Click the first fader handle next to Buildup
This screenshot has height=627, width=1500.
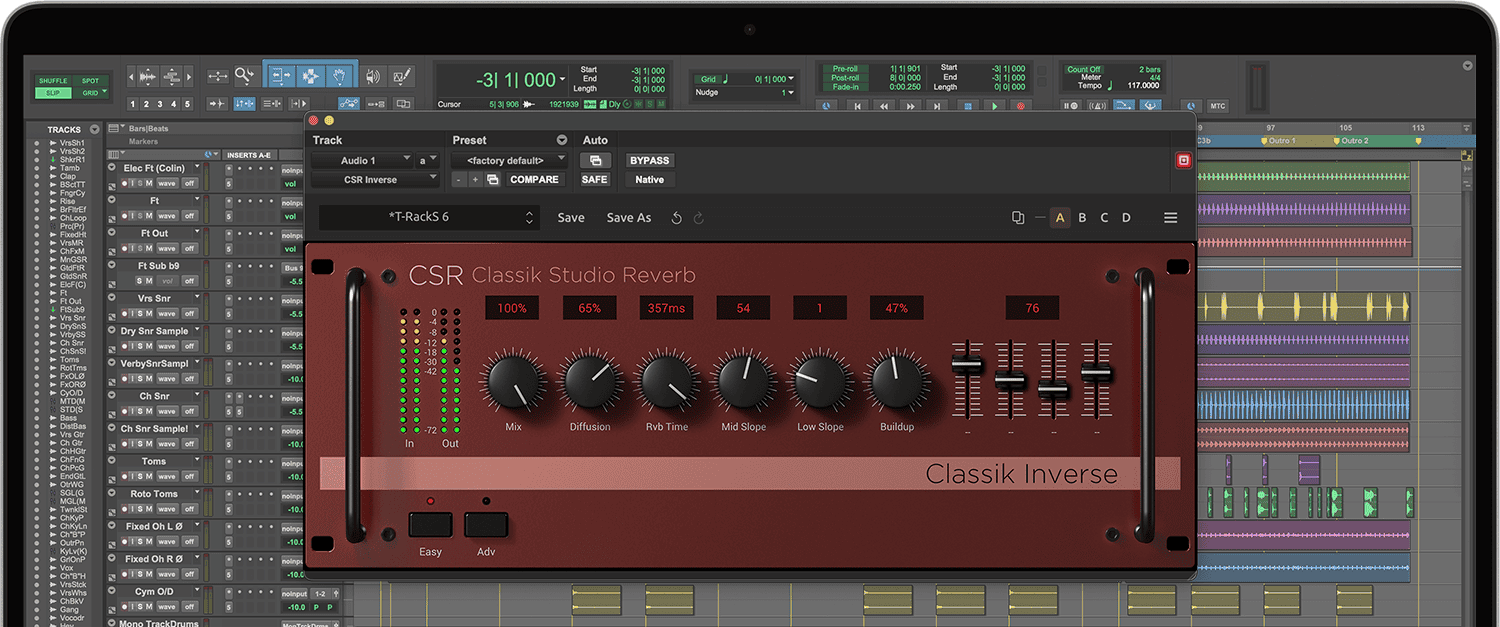(x=966, y=364)
